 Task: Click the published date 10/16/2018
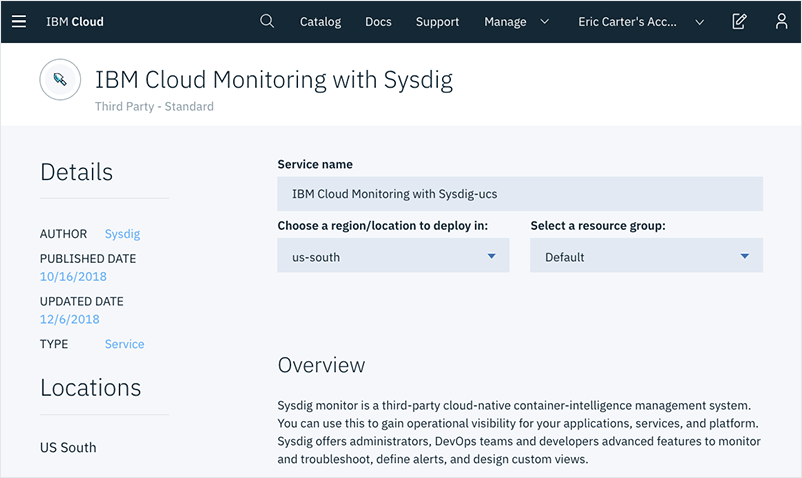73,277
